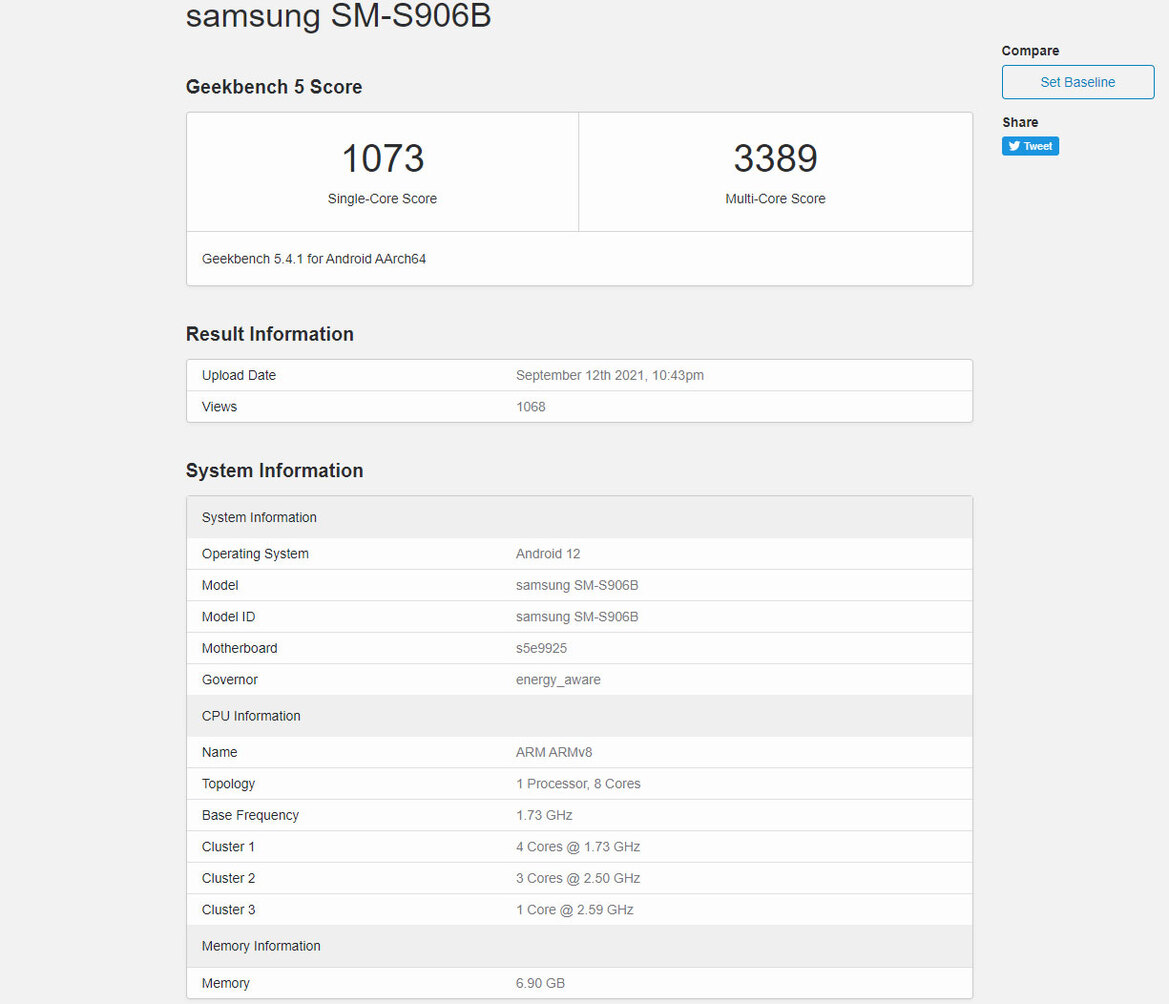Click the 1 Processor, 8 Cores value

(x=579, y=784)
